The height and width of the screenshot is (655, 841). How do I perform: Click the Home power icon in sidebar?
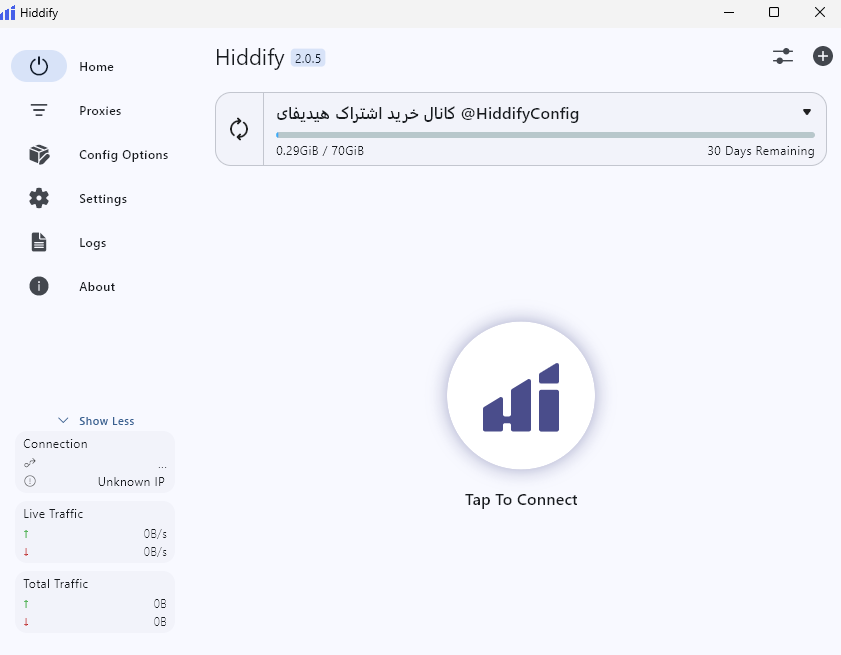point(39,66)
